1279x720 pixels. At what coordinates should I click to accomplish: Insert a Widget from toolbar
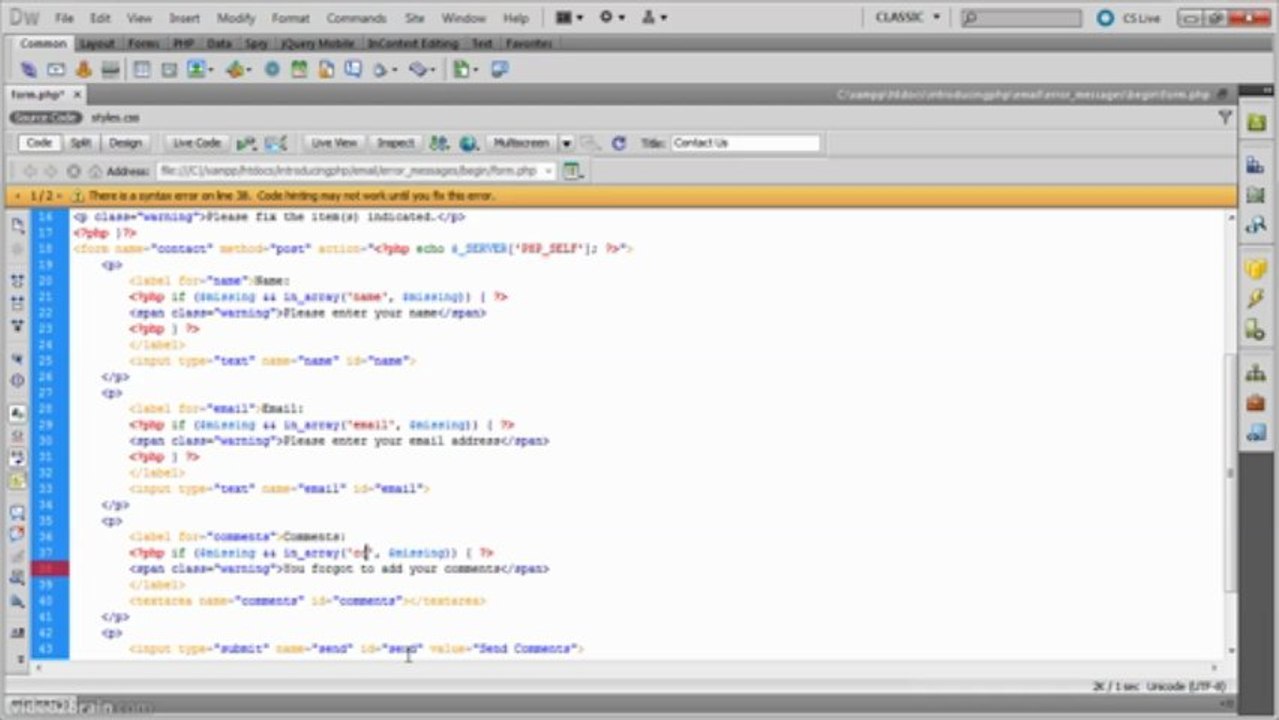coord(272,70)
